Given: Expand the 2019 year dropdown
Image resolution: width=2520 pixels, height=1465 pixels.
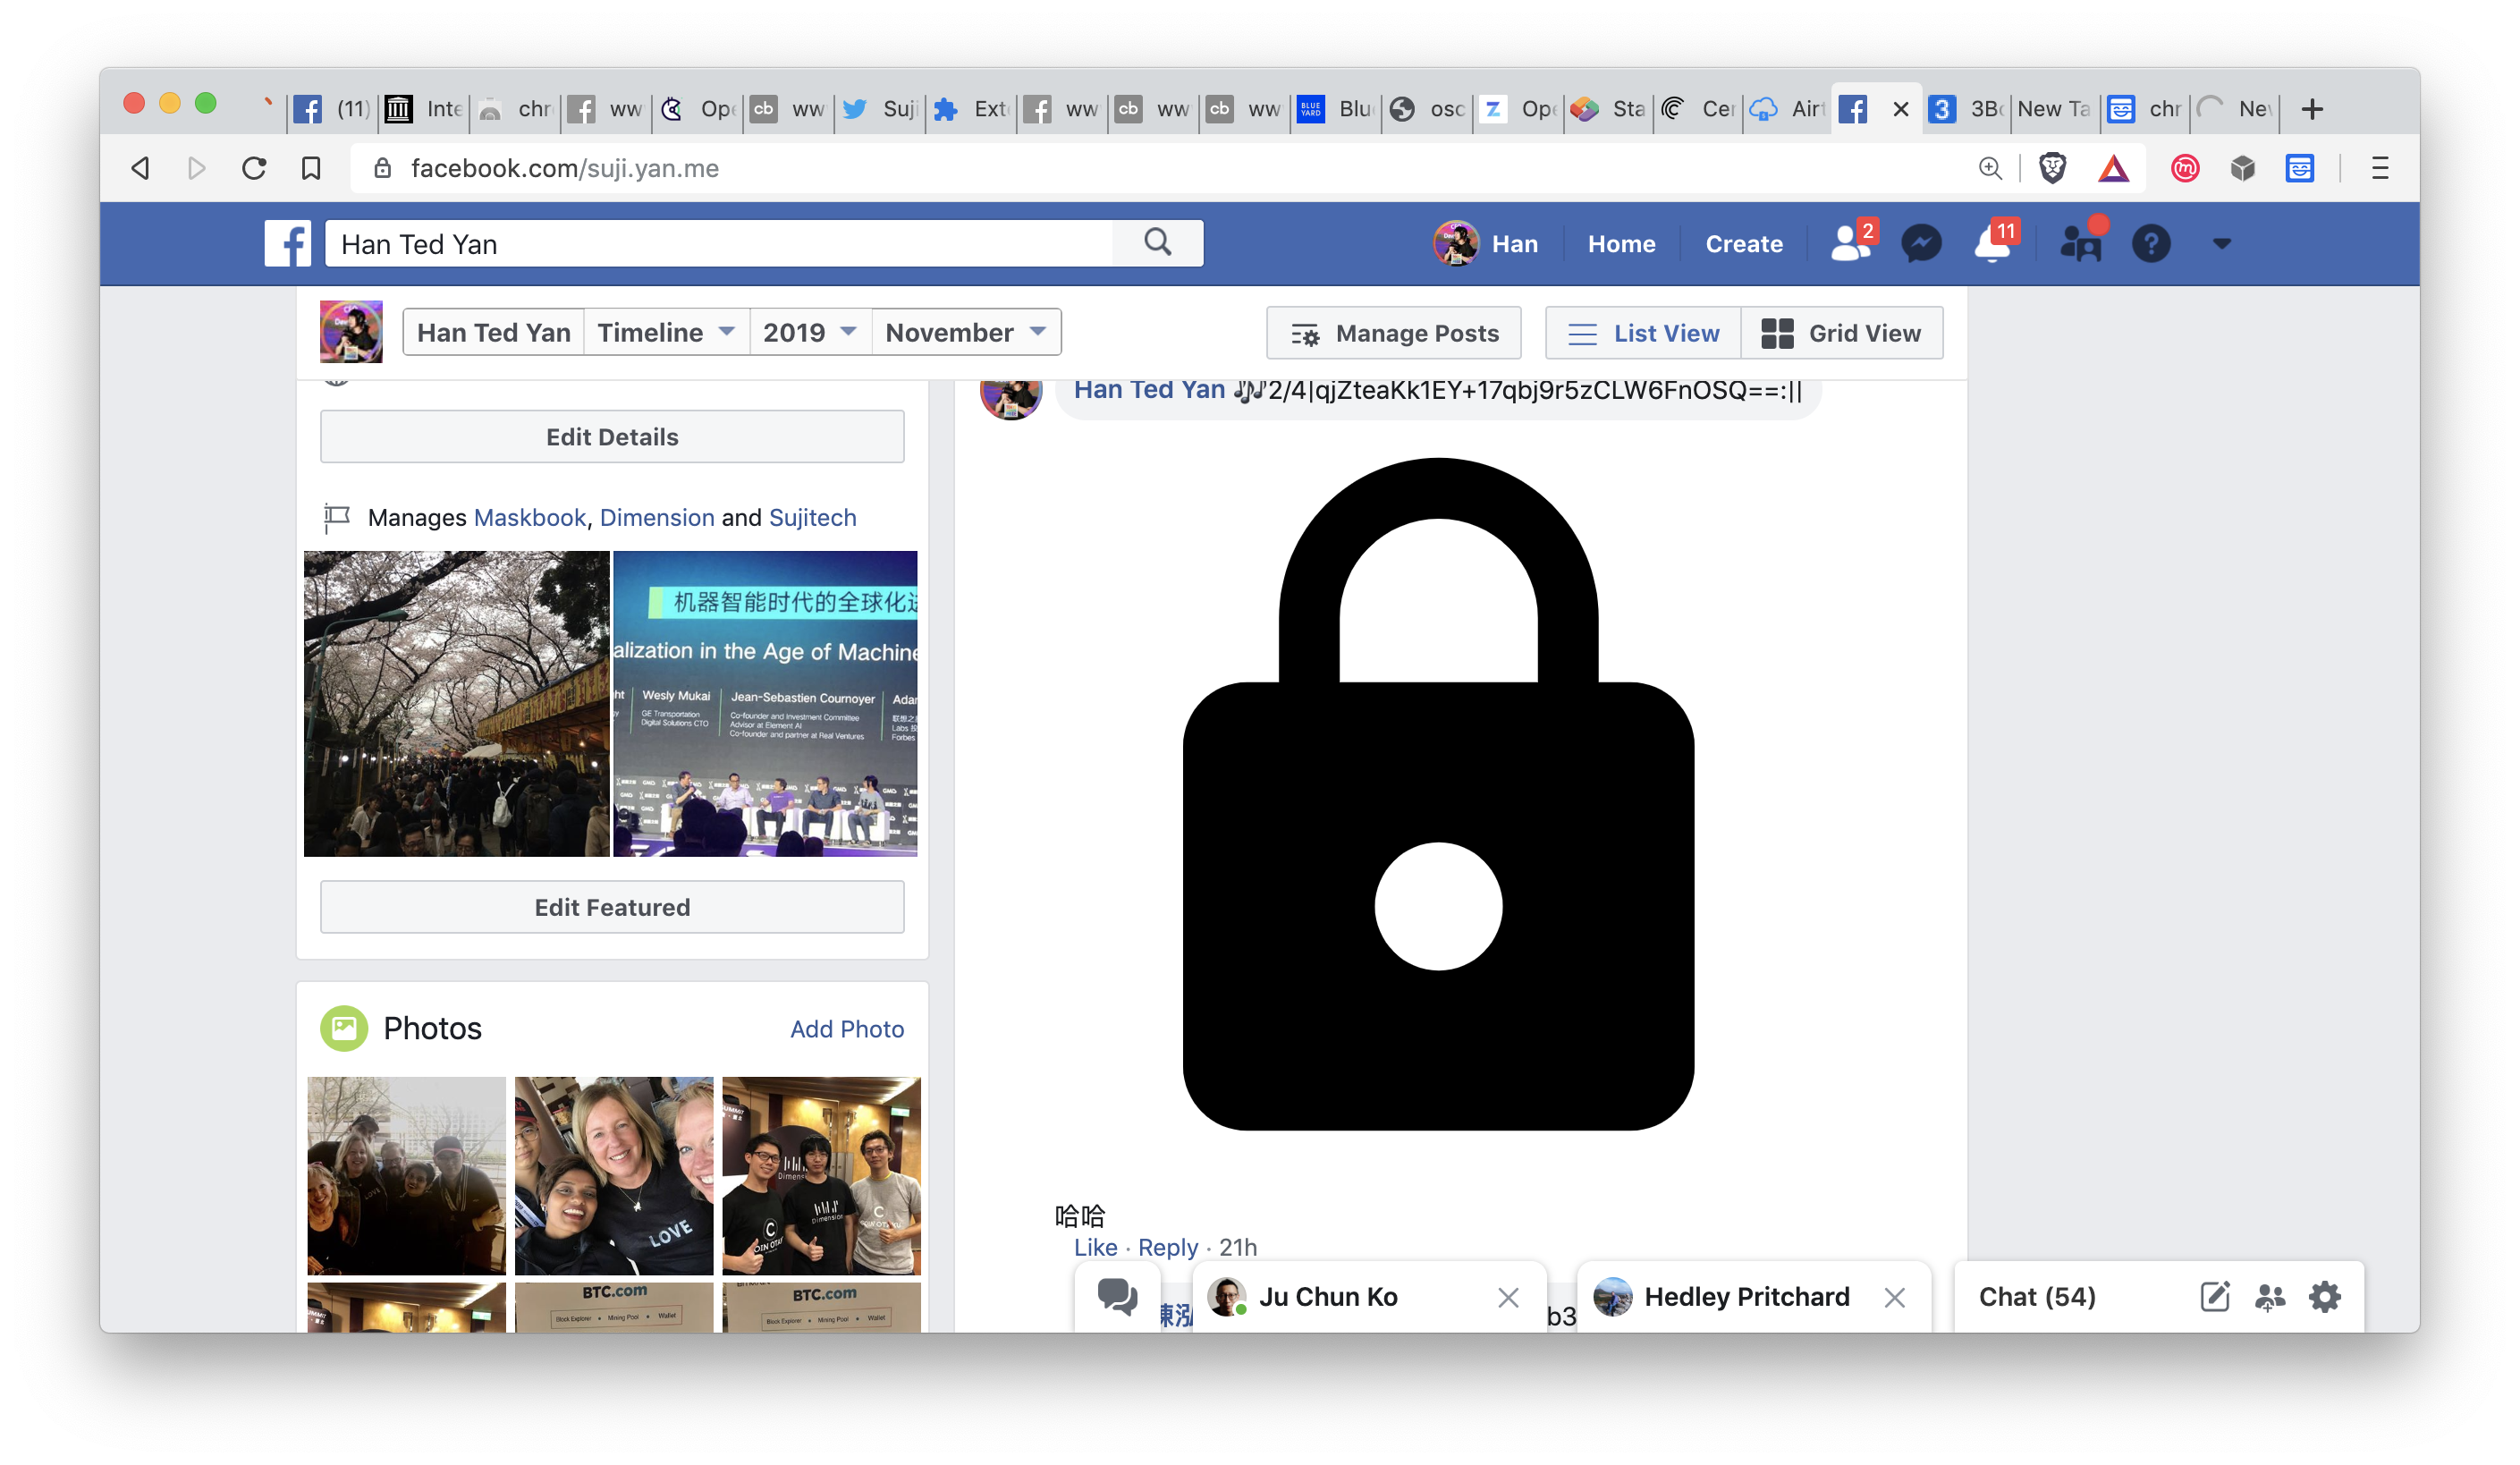Looking at the screenshot, I should coord(810,332).
